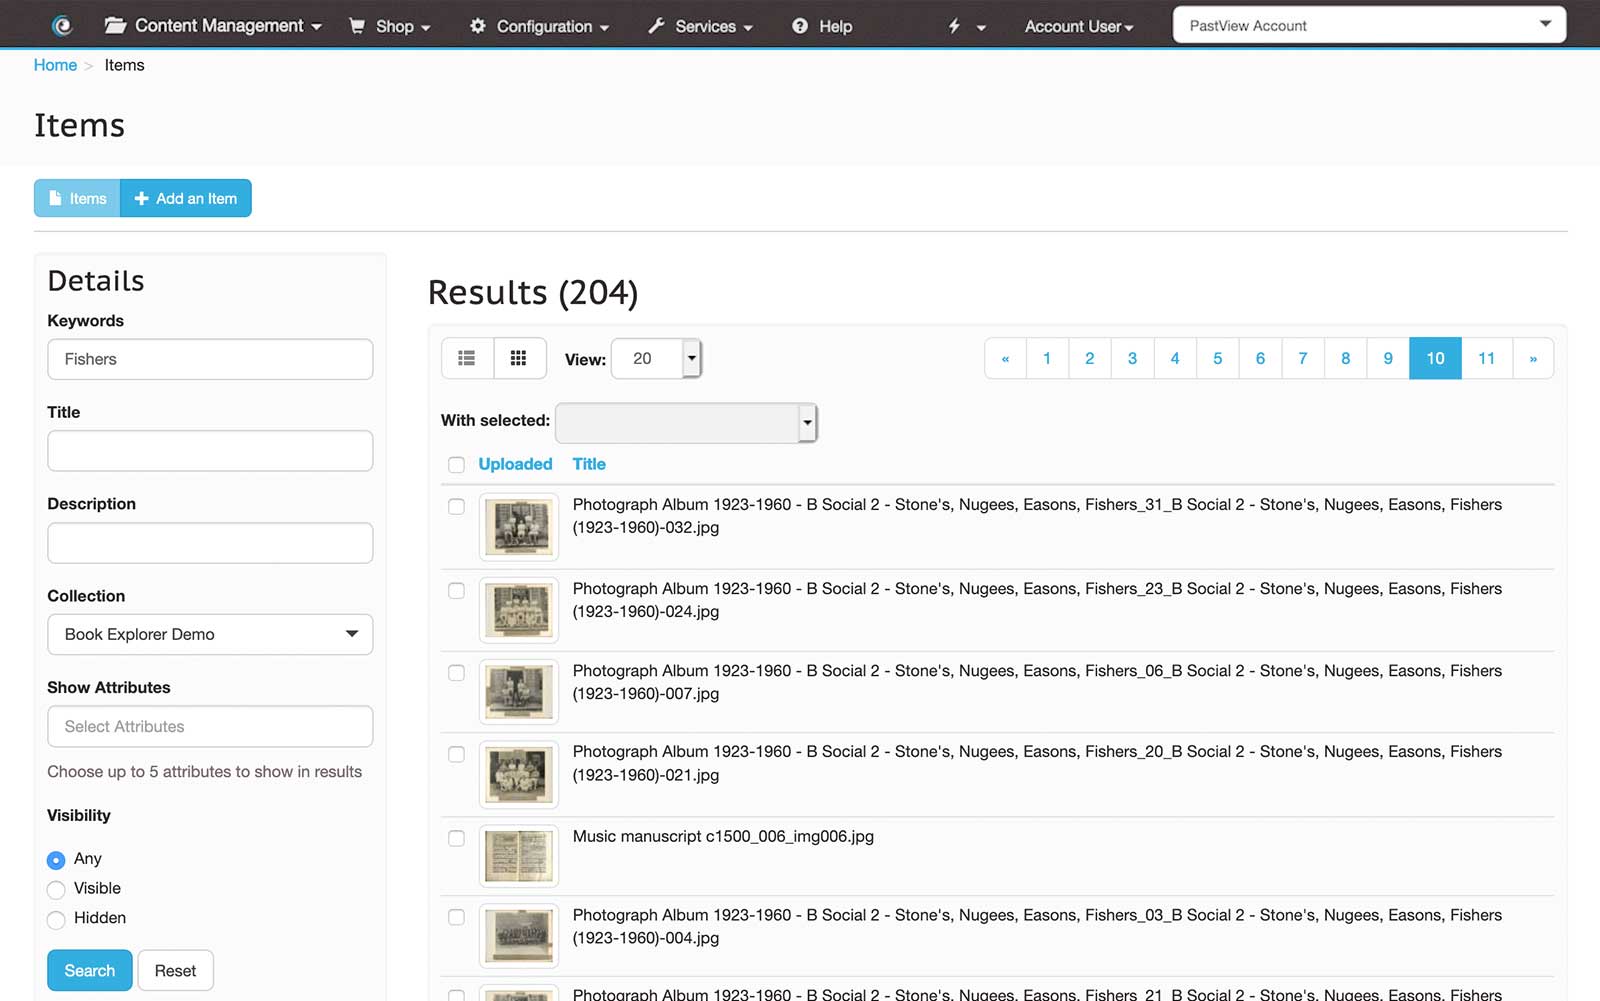Open the Collection dropdown Book Explorer Demo
This screenshot has height=1001, width=1600.
point(210,634)
